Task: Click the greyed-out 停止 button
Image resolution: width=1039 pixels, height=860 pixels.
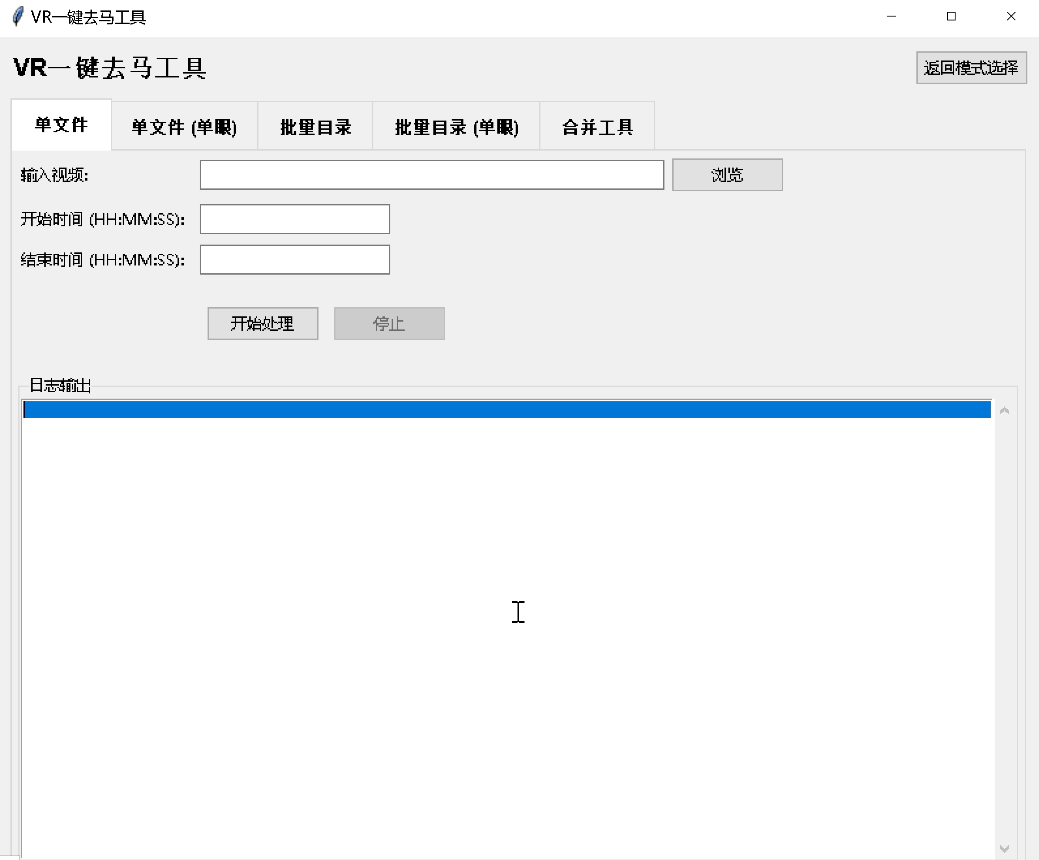Action: [389, 323]
